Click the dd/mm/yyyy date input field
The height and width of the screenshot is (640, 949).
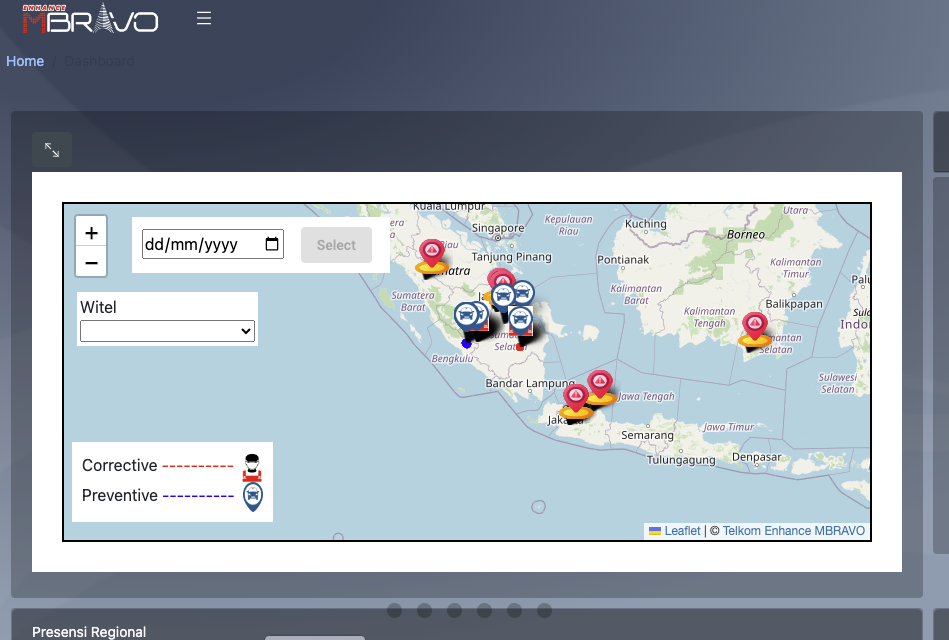pos(200,245)
